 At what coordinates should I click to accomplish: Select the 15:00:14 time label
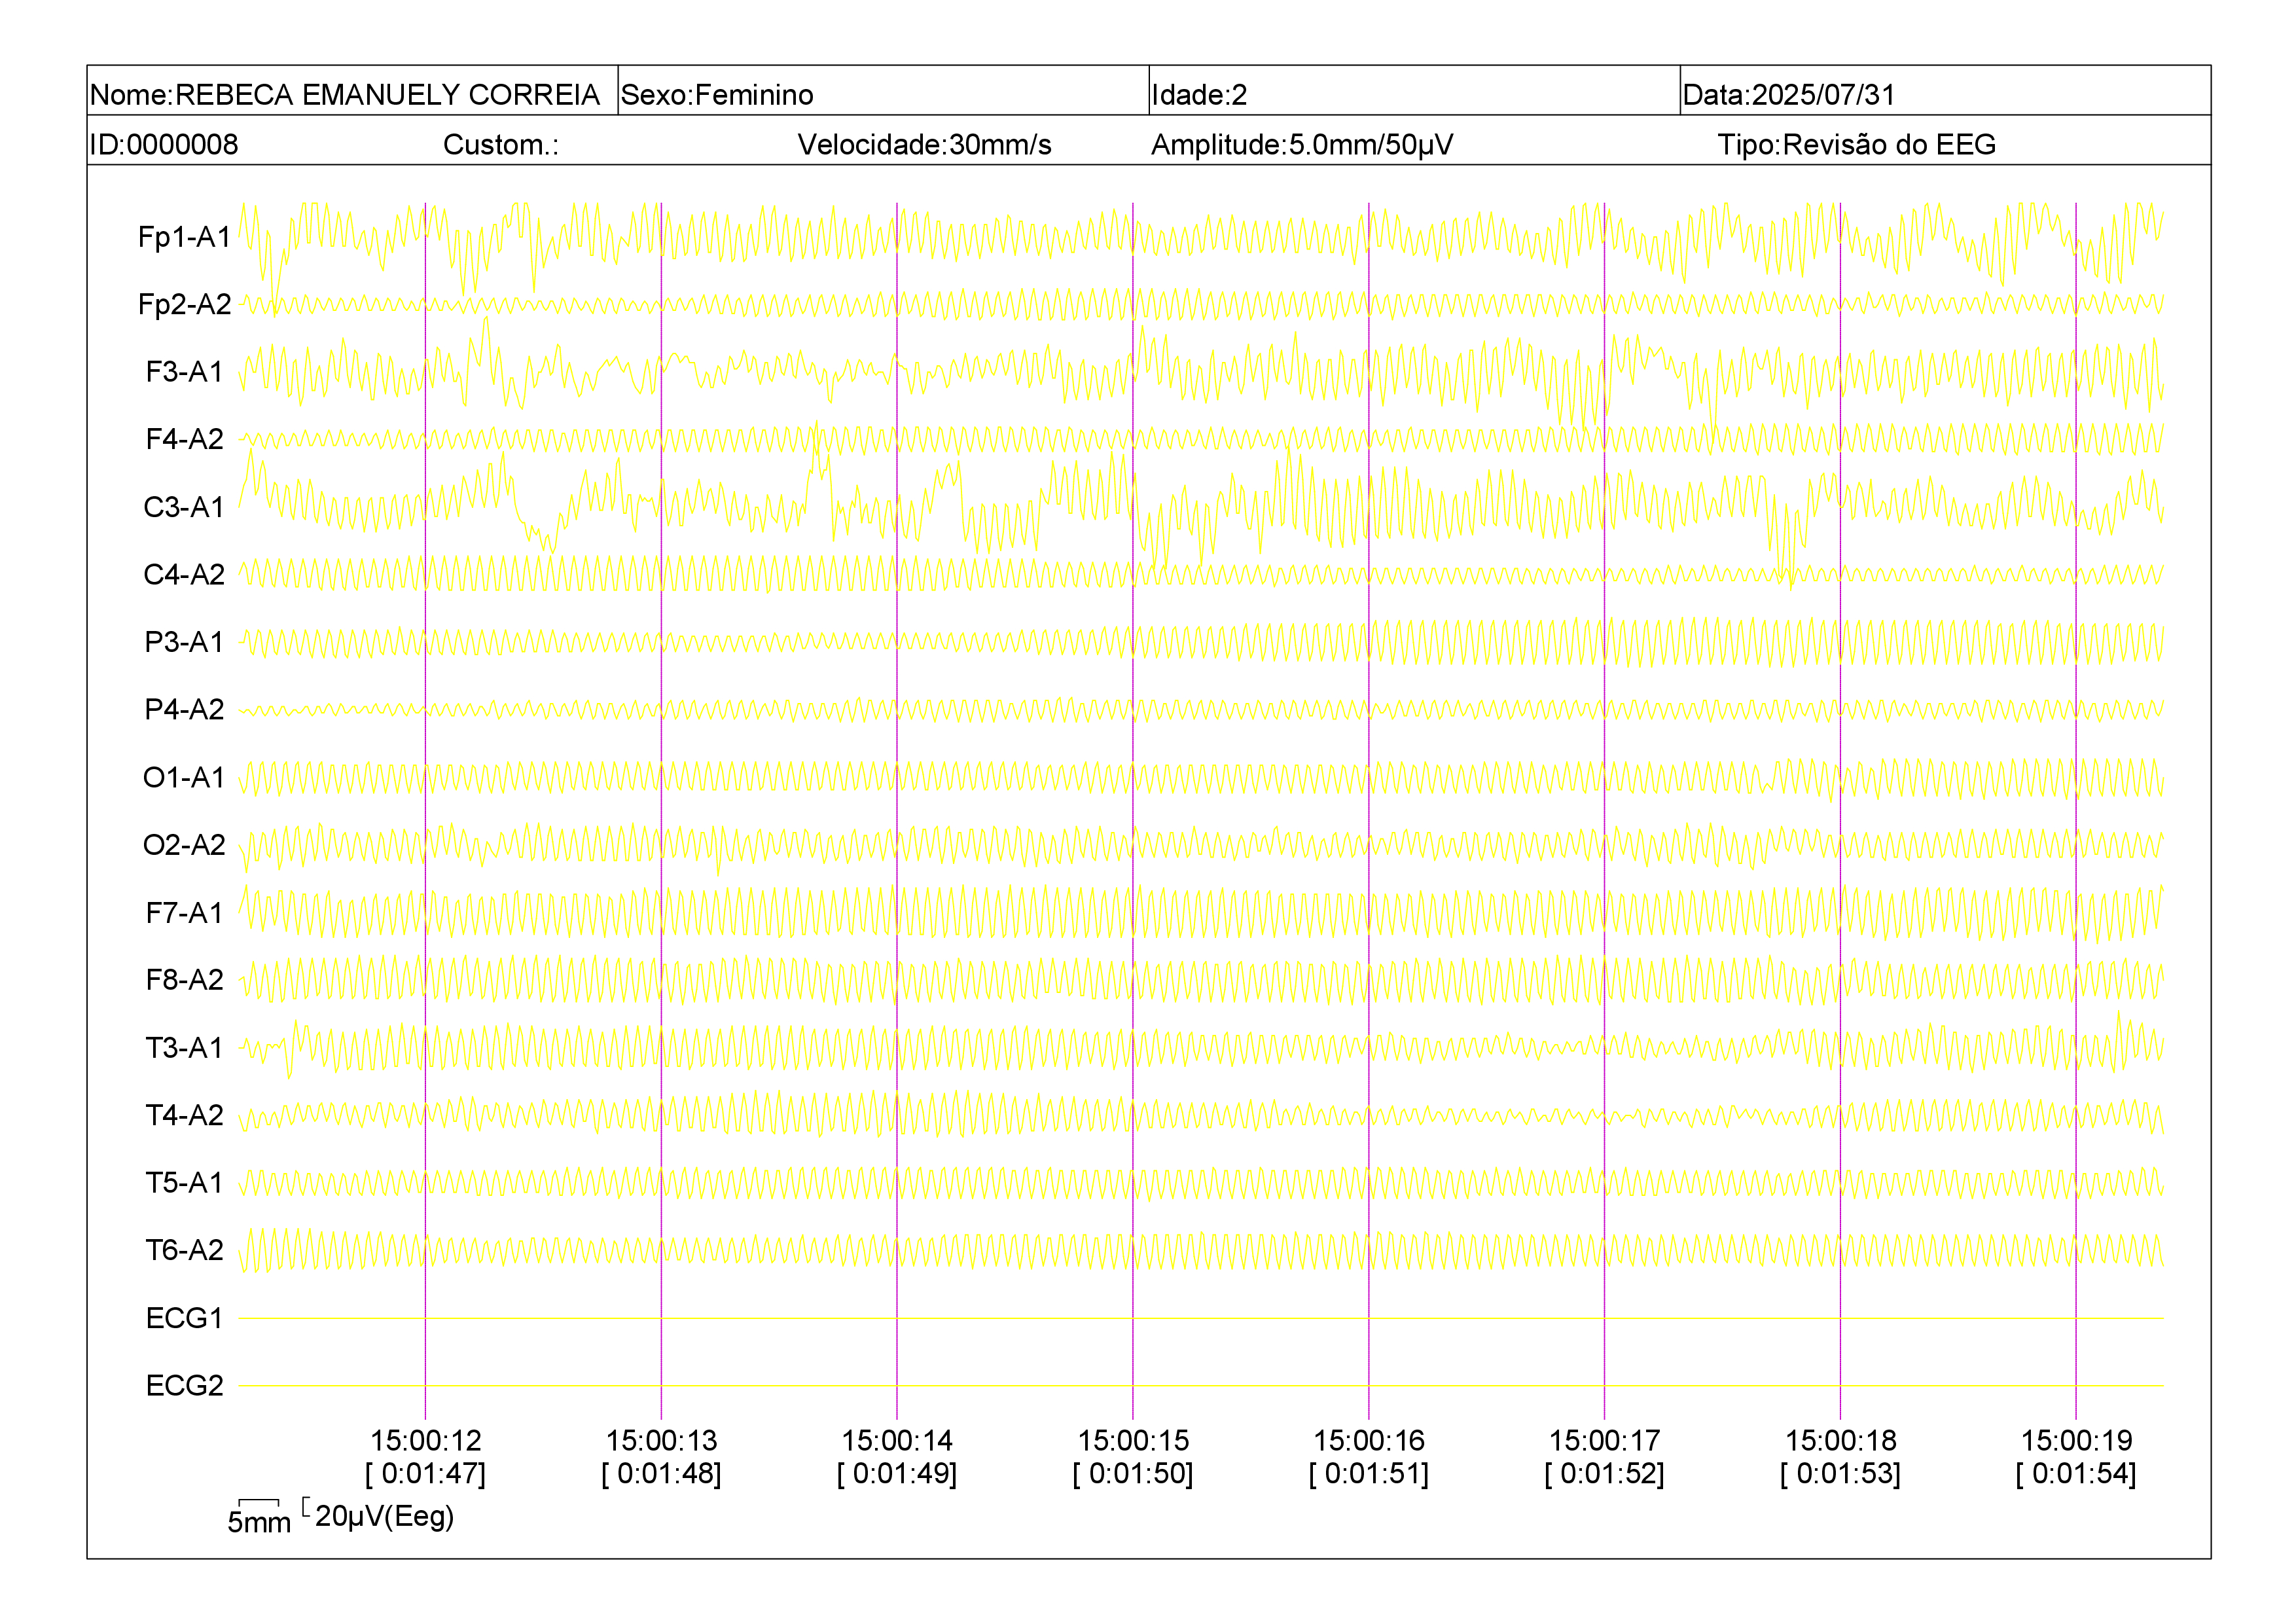[897, 1441]
